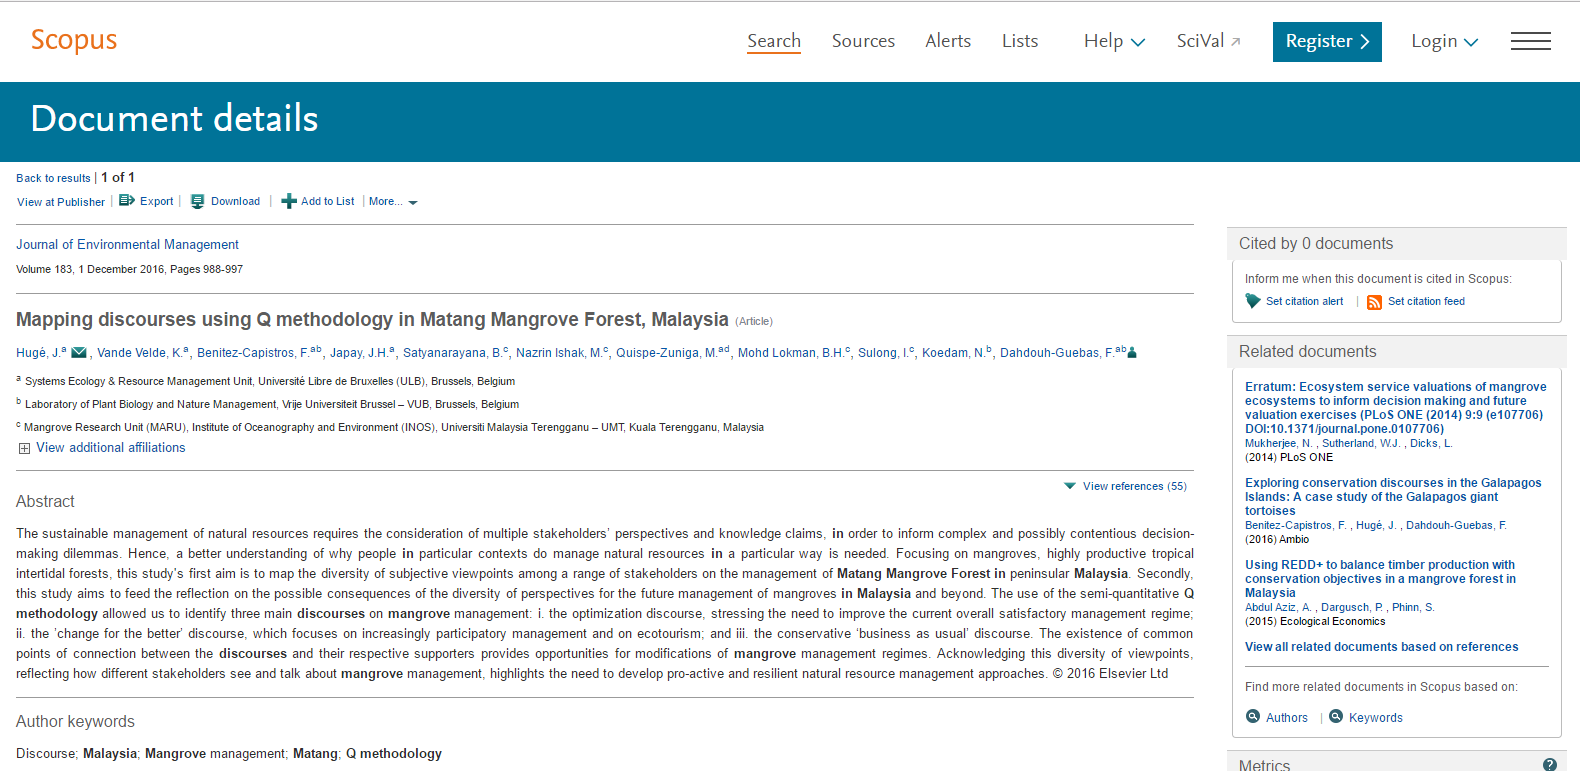Find related documents by Authors
Image resolution: width=1580 pixels, height=771 pixels.
[1286, 717]
